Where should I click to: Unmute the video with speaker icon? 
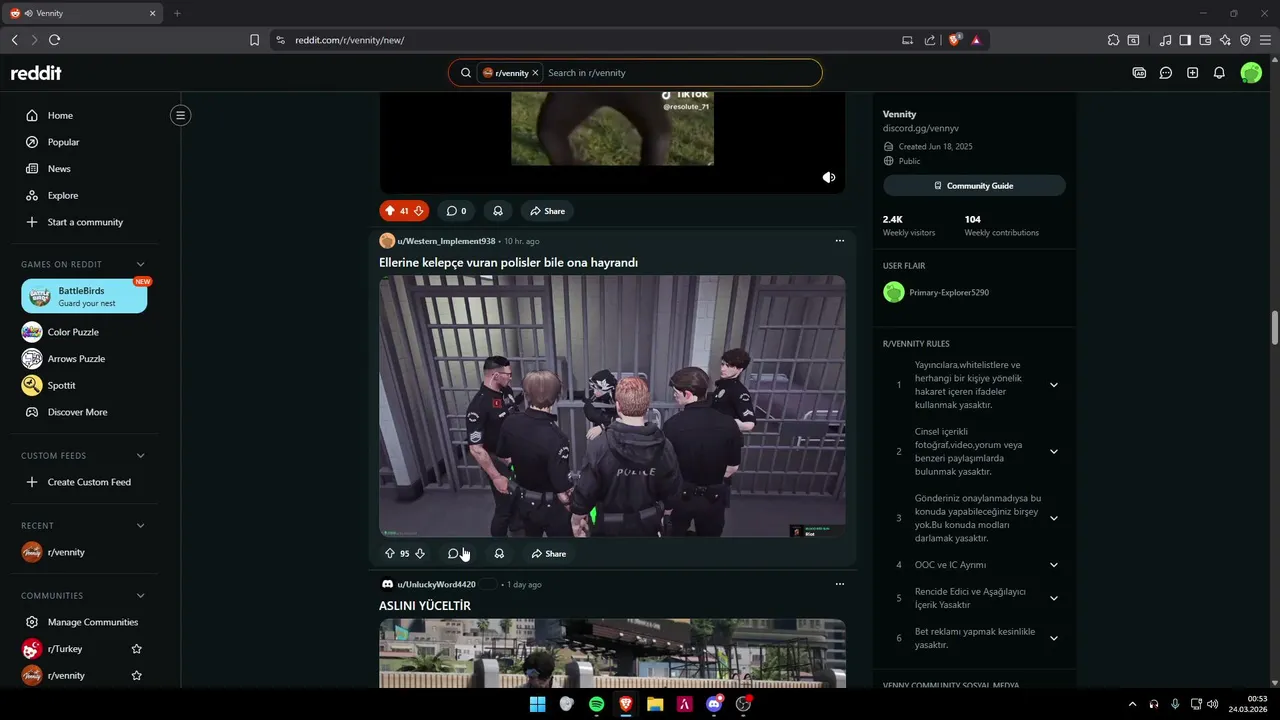(829, 177)
